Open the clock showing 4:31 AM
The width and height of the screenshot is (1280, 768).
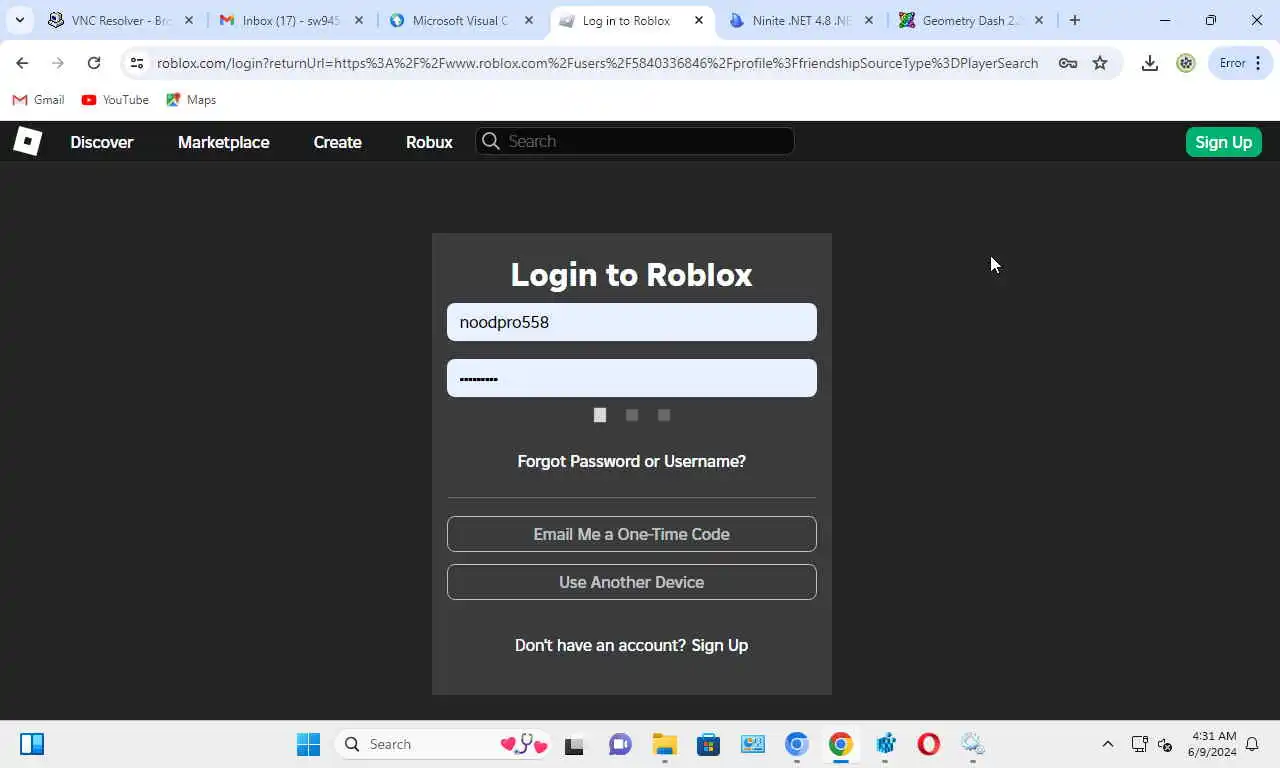coord(1212,744)
